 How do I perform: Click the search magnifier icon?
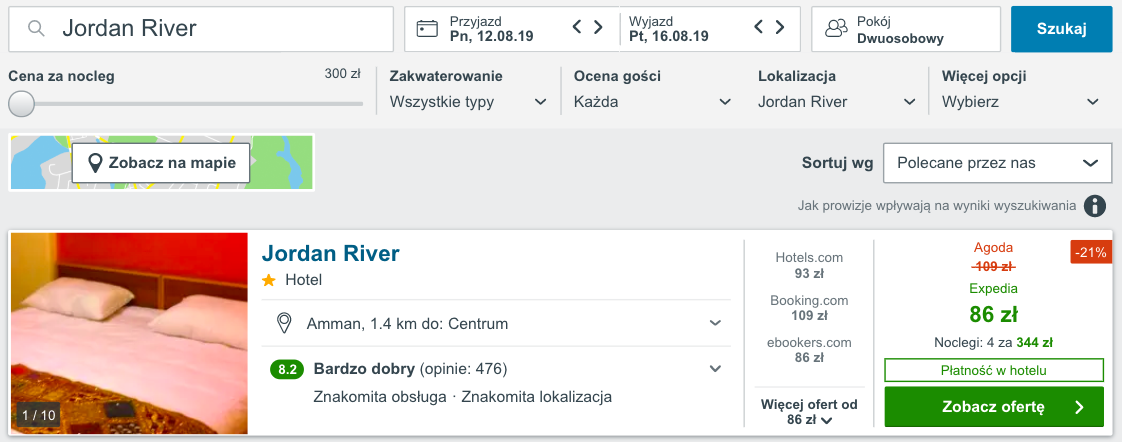36,29
